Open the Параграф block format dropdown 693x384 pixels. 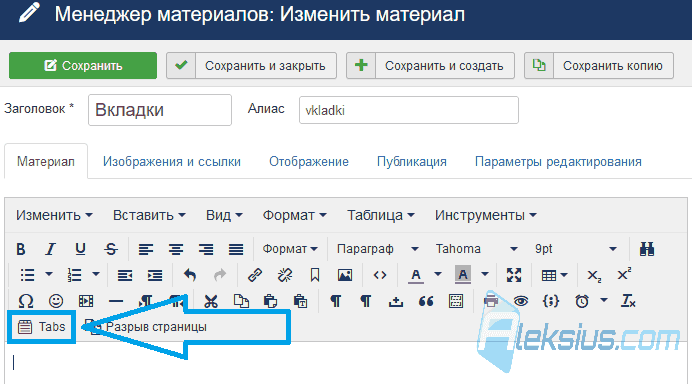point(377,249)
